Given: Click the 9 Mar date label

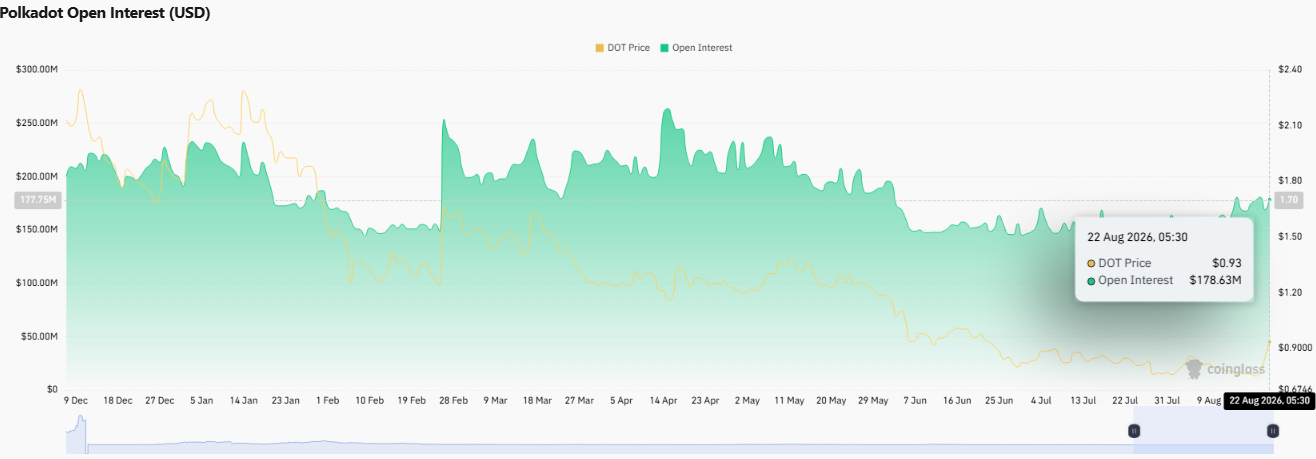Looking at the screenshot, I should pyautogui.click(x=495, y=400).
